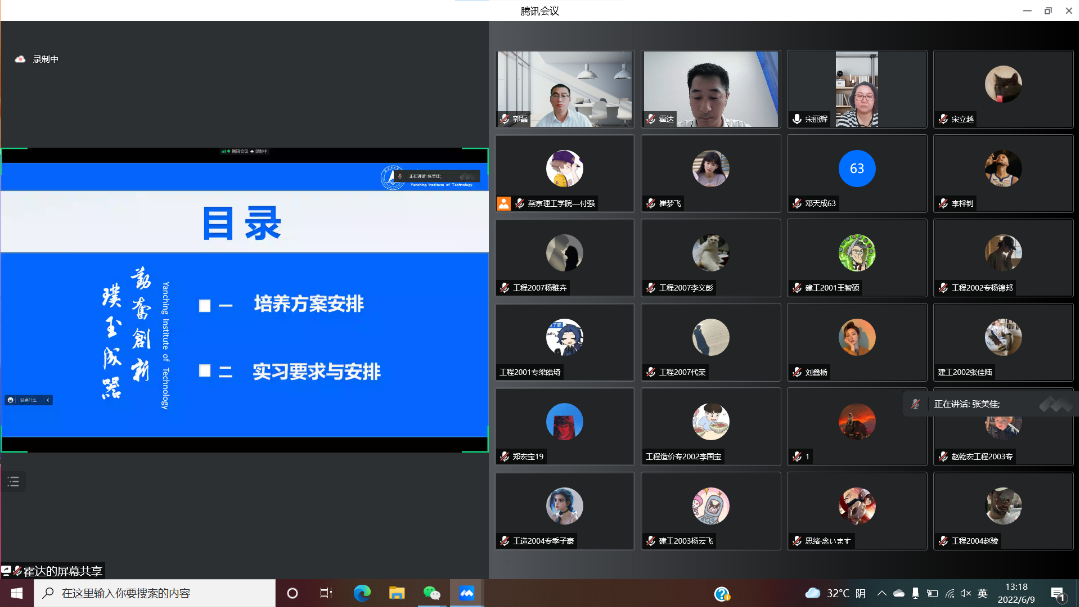Click the Tencent Meeting taskbar icon
The width and height of the screenshot is (1079, 607).
point(466,593)
